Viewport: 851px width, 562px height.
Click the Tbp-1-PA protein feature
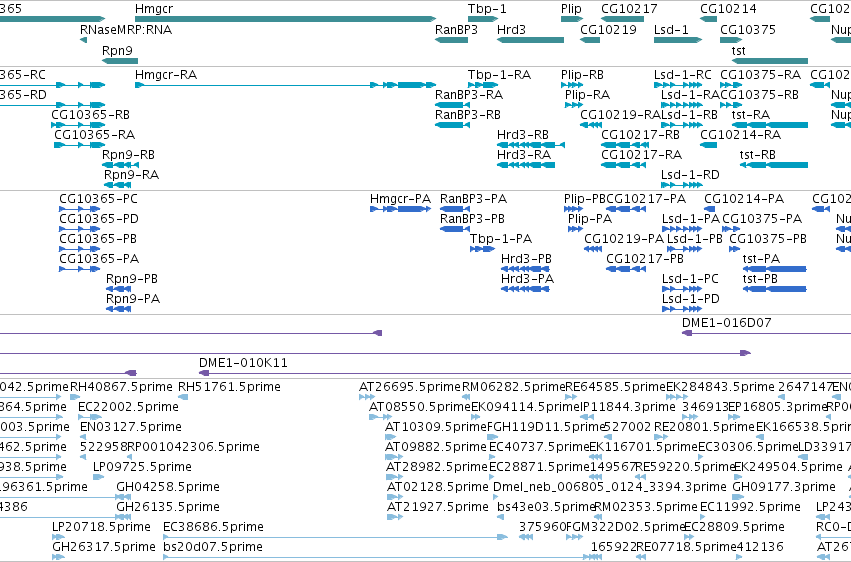point(482,249)
